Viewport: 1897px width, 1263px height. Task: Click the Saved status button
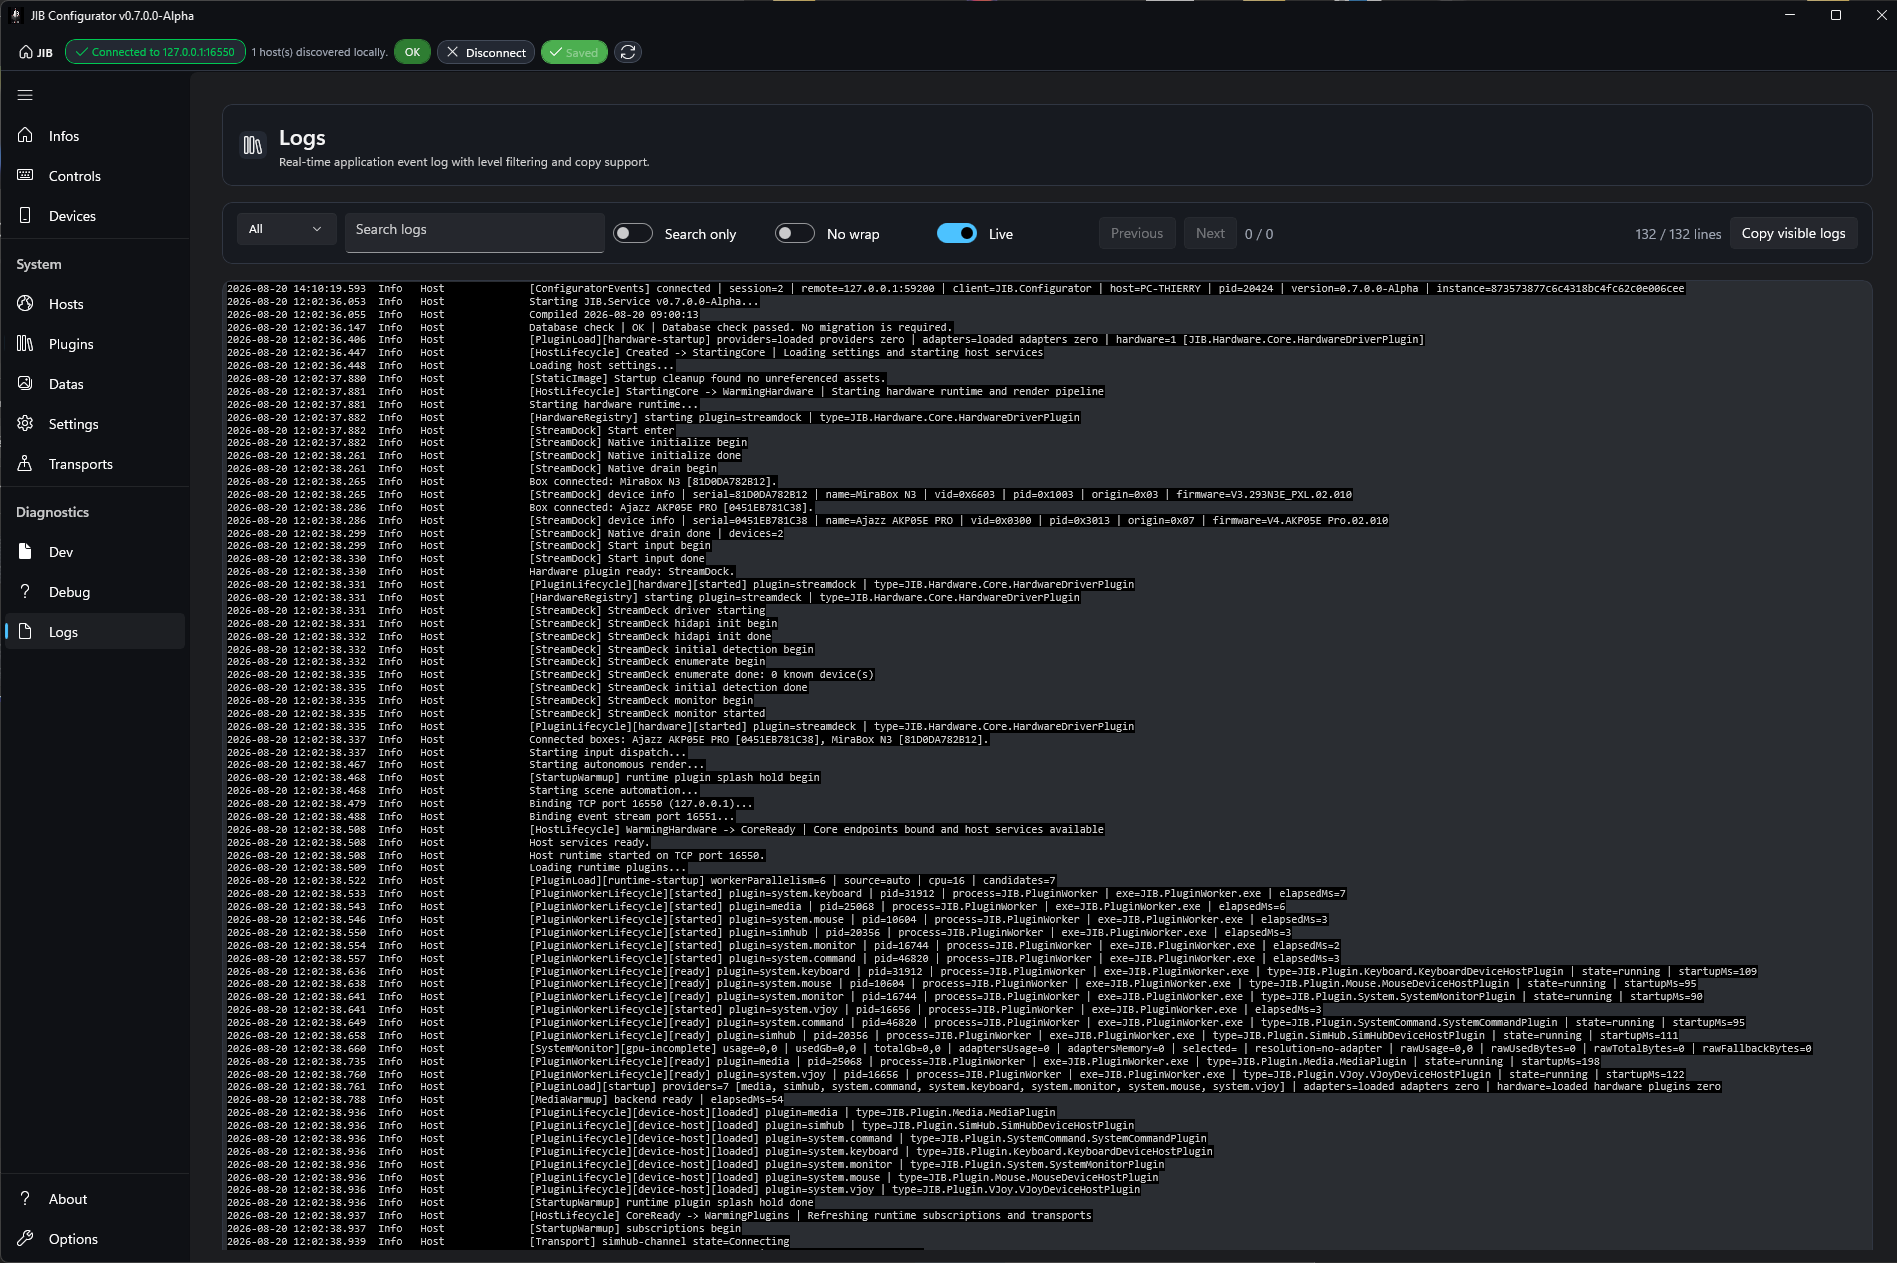point(574,52)
